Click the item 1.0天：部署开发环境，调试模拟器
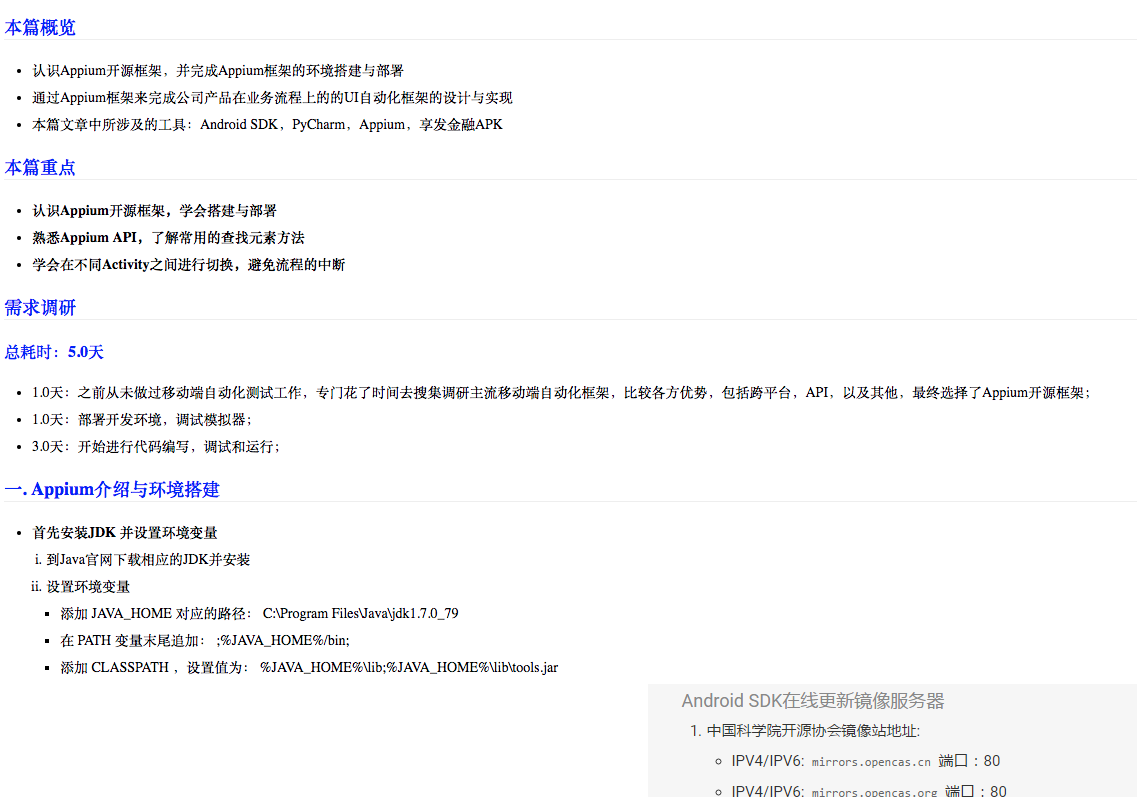This screenshot has width=1137, height=797. point(142,419)
